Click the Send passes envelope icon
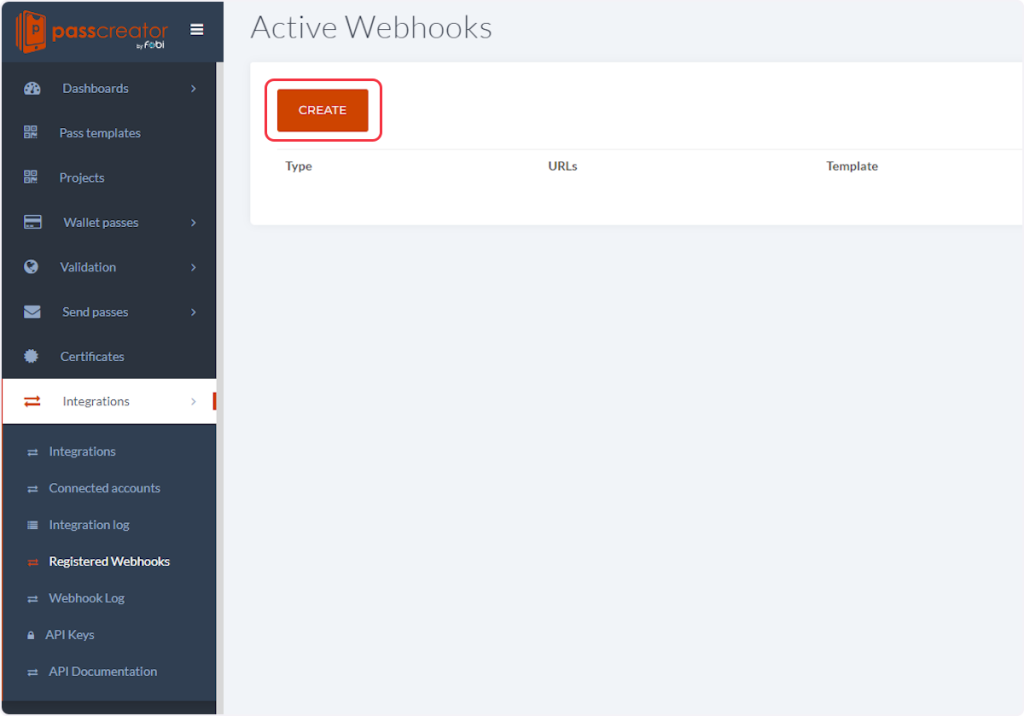Screen dimensions: 1024x716 pyautogui.click(x=32, y=312)
